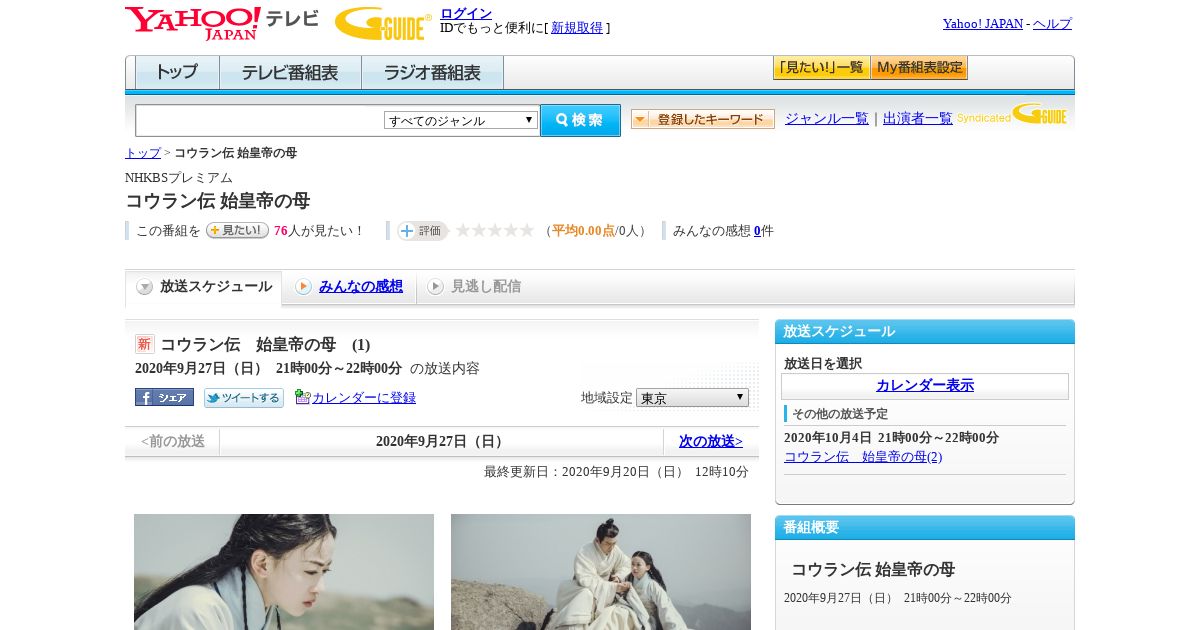Share on Facebook with シェア button
This screenshot has height=630, width=1200.
[164, 397]
